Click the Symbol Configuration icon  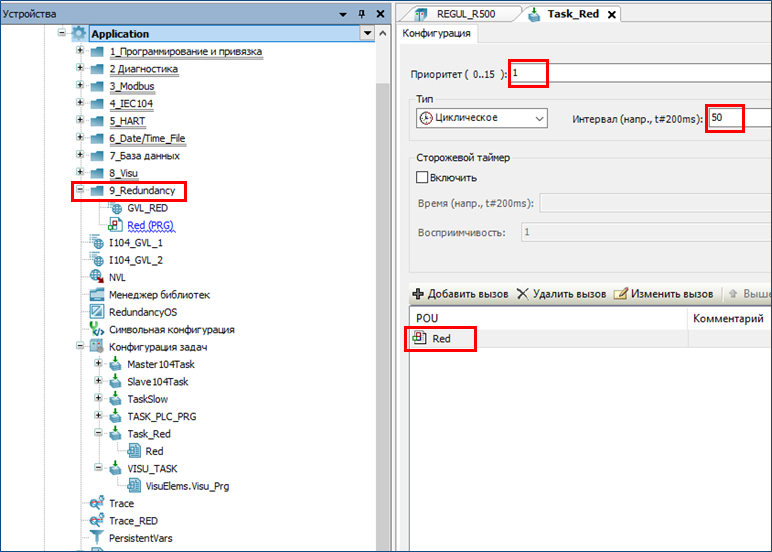97,329
